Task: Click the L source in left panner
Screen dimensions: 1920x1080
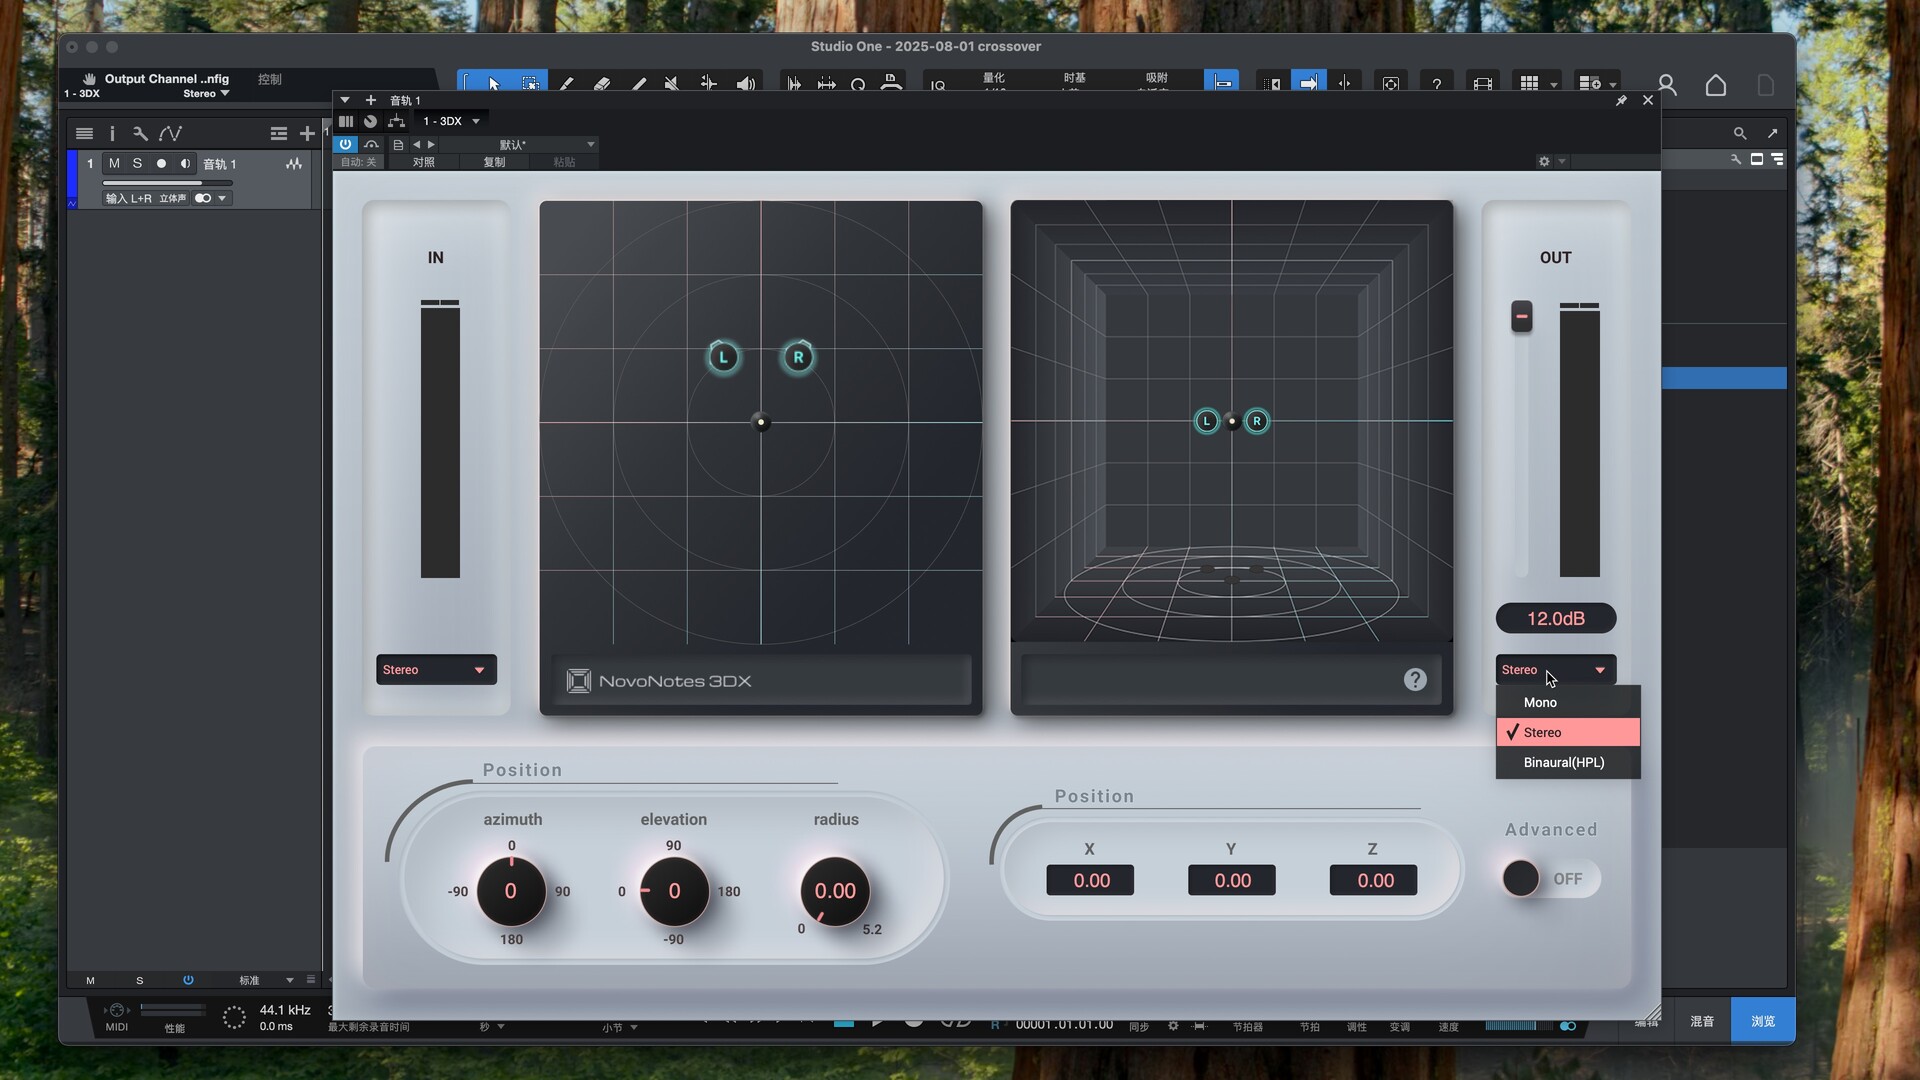Action: 724,357
